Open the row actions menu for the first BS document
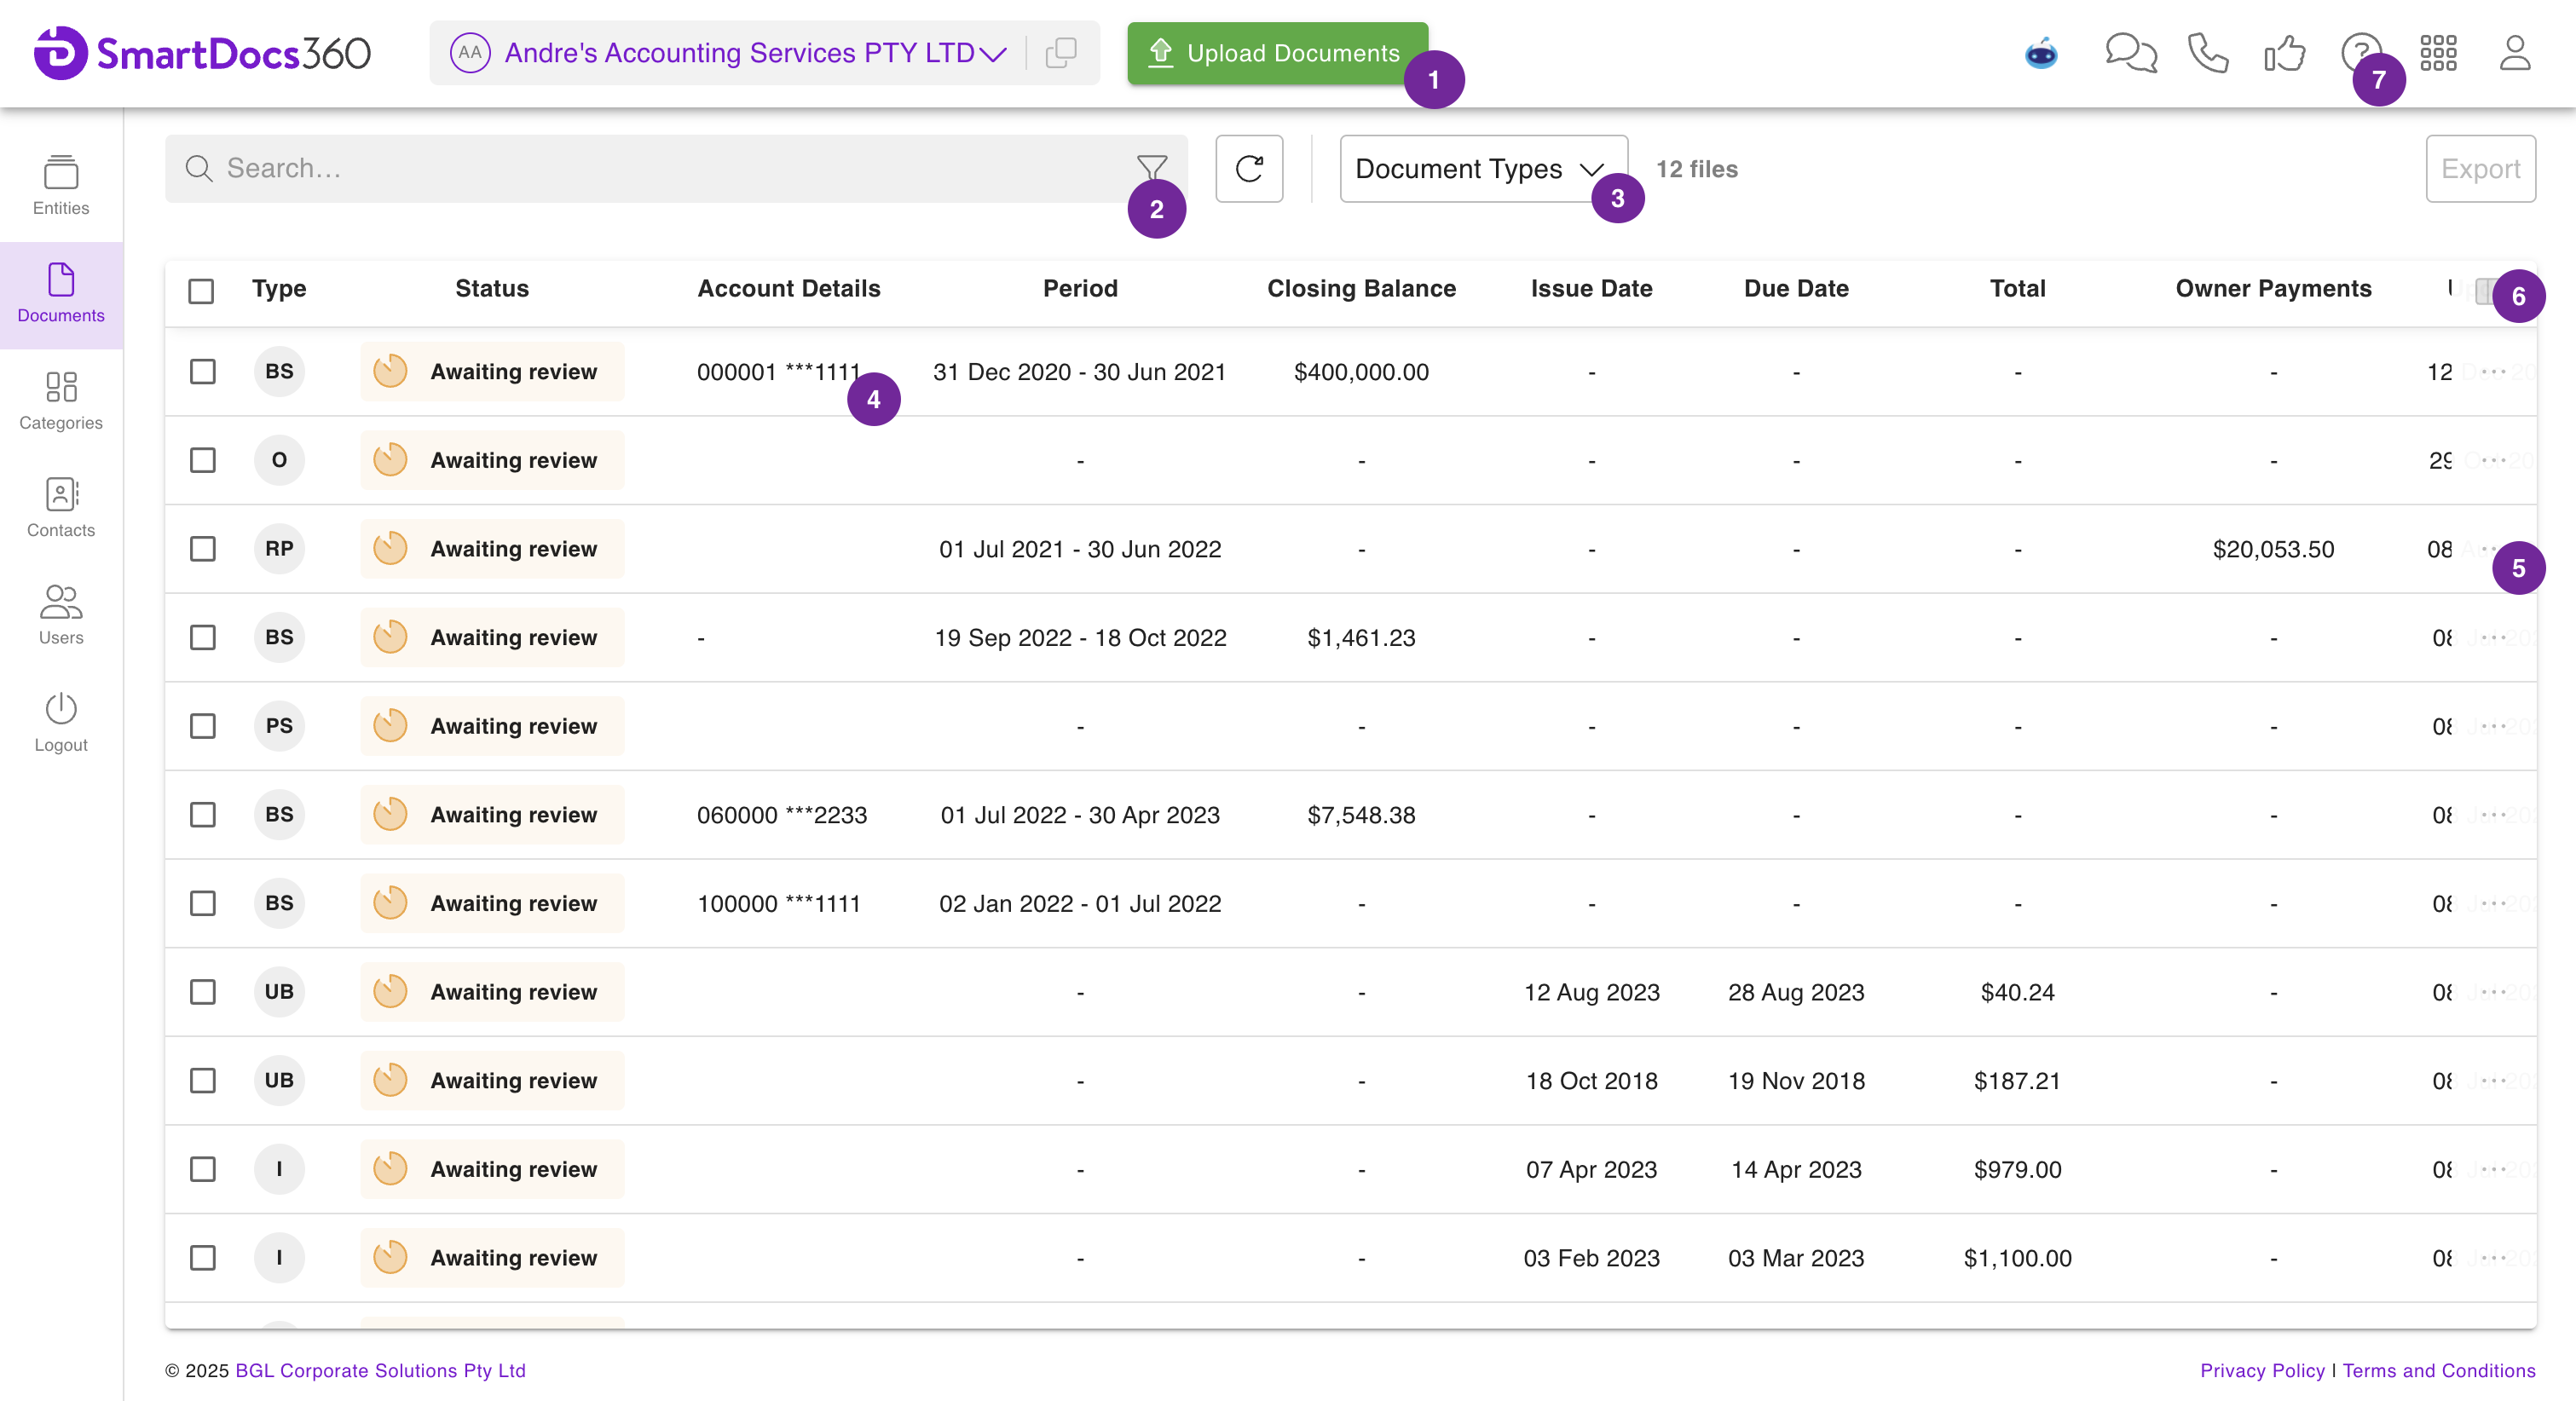 2494,372
